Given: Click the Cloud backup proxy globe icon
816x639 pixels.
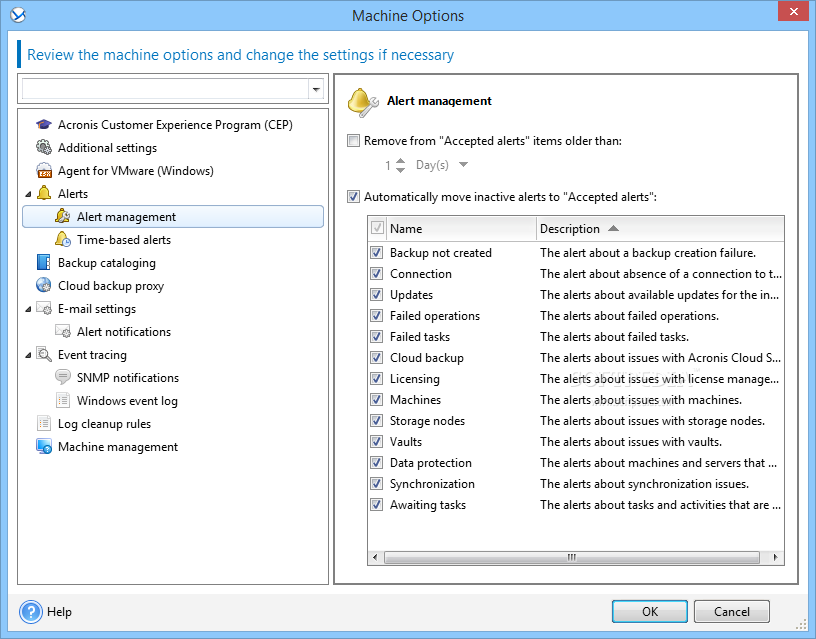Looking at the screenshot, I should [x=44, y=285].
